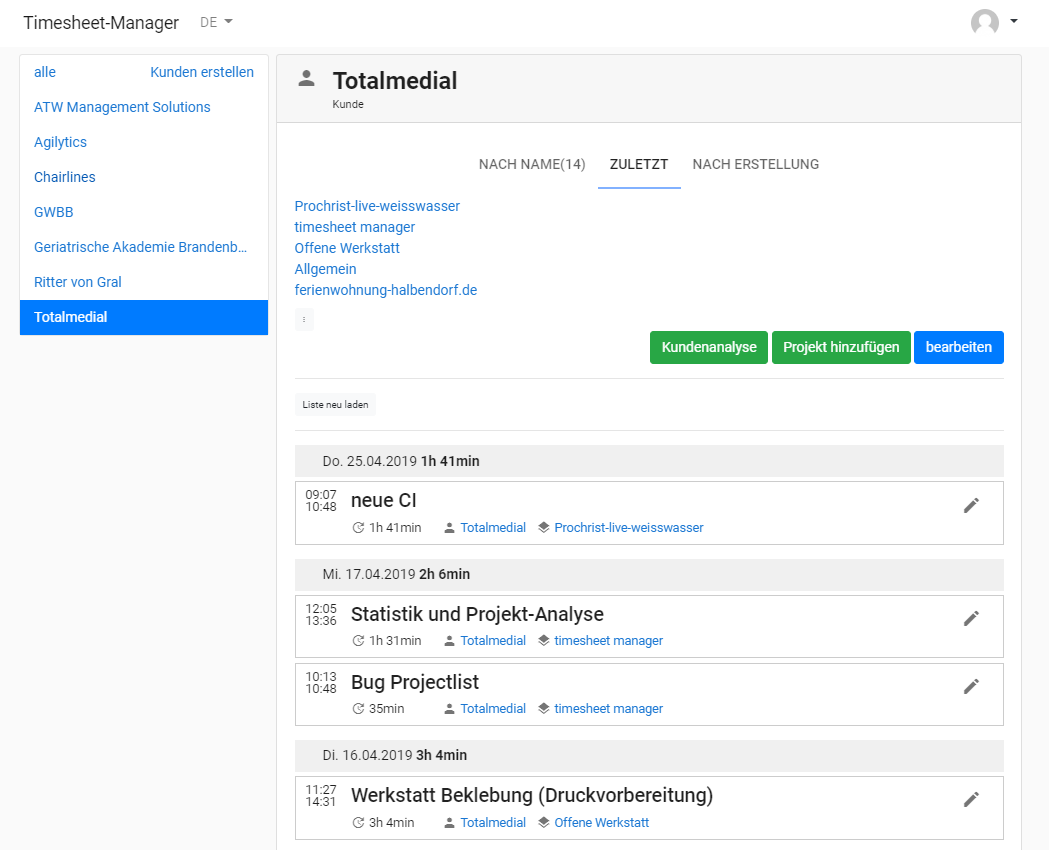Click the 'neue CI' entry title
Image resolution: width=1049 pixels, height=850 pixels.
coord(384,500)
